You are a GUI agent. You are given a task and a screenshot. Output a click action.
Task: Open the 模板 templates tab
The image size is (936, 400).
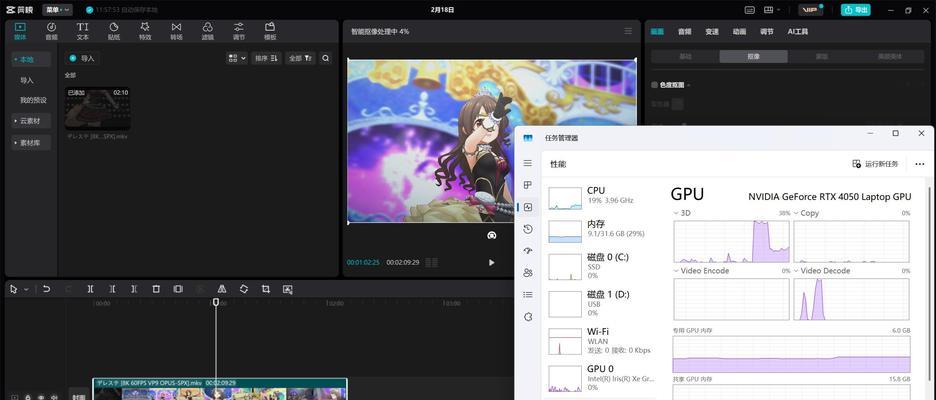[270, 31]
